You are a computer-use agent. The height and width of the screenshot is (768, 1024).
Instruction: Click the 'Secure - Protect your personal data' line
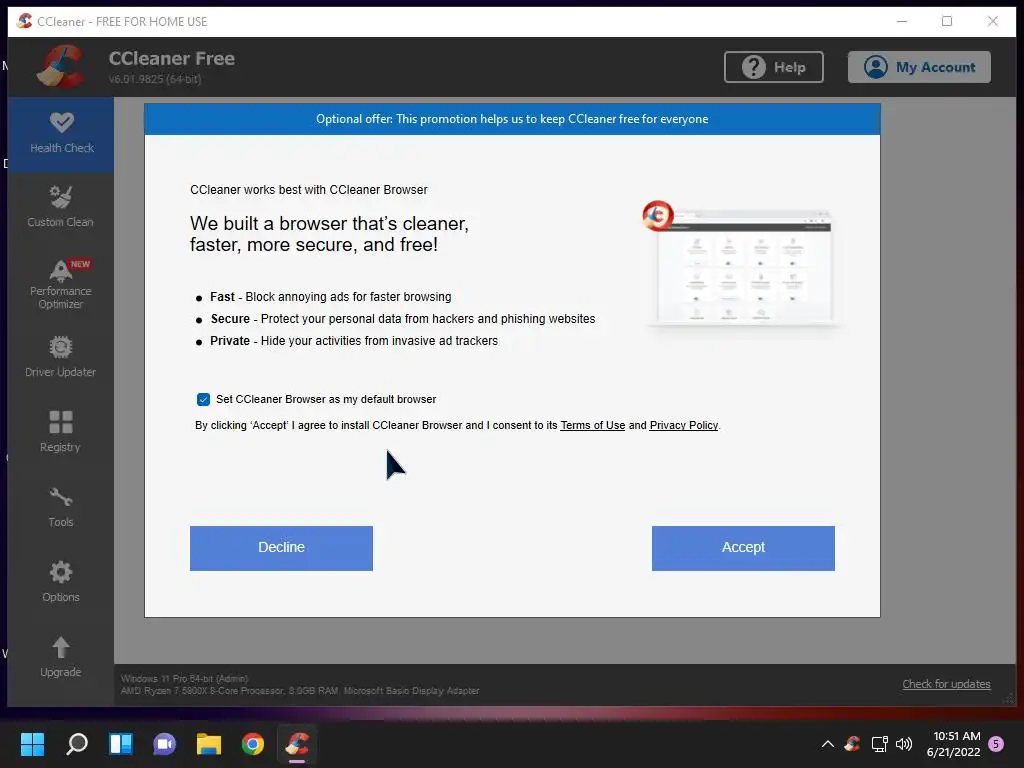coord(403,319)
